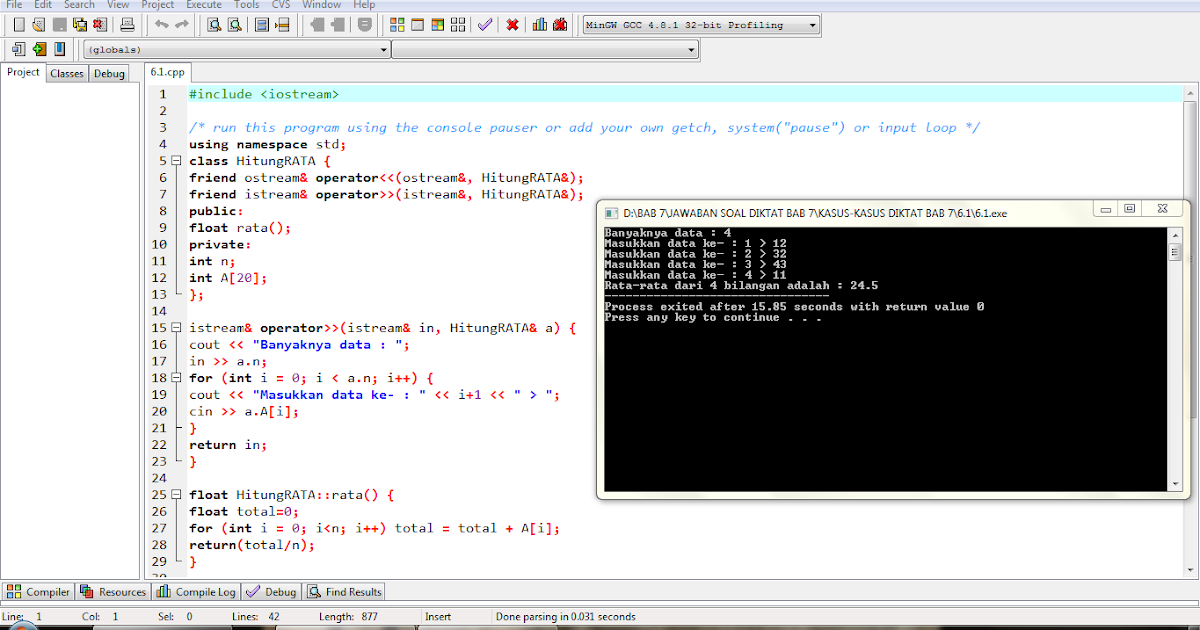Click the 'Insert' status bar indicator
This screenshot has height=630, width=1200.
[x=439, y=617]
